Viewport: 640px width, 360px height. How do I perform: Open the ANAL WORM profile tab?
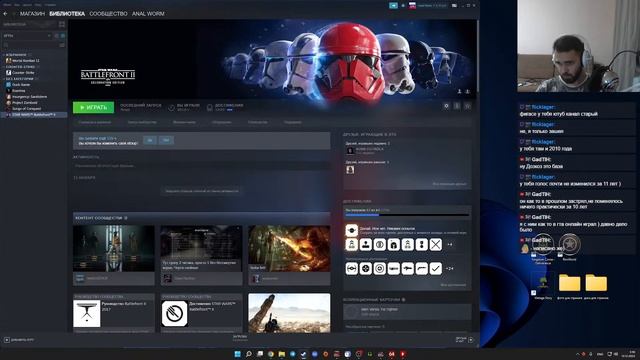pyautogui.click(x=148, y=14)
